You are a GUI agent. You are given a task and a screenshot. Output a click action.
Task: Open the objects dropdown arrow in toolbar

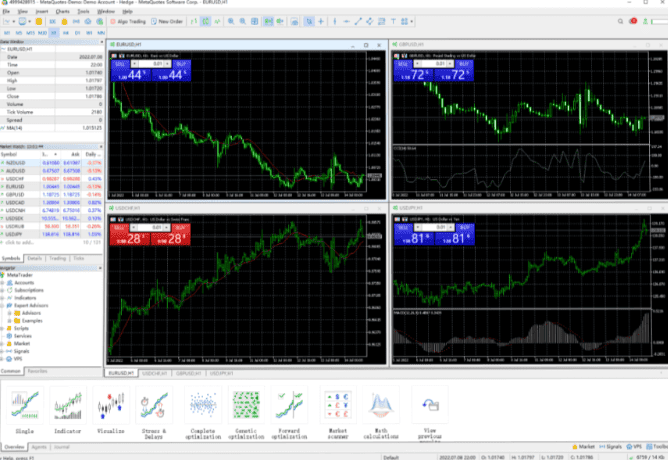pyautogui.click(x=412, y=21)
